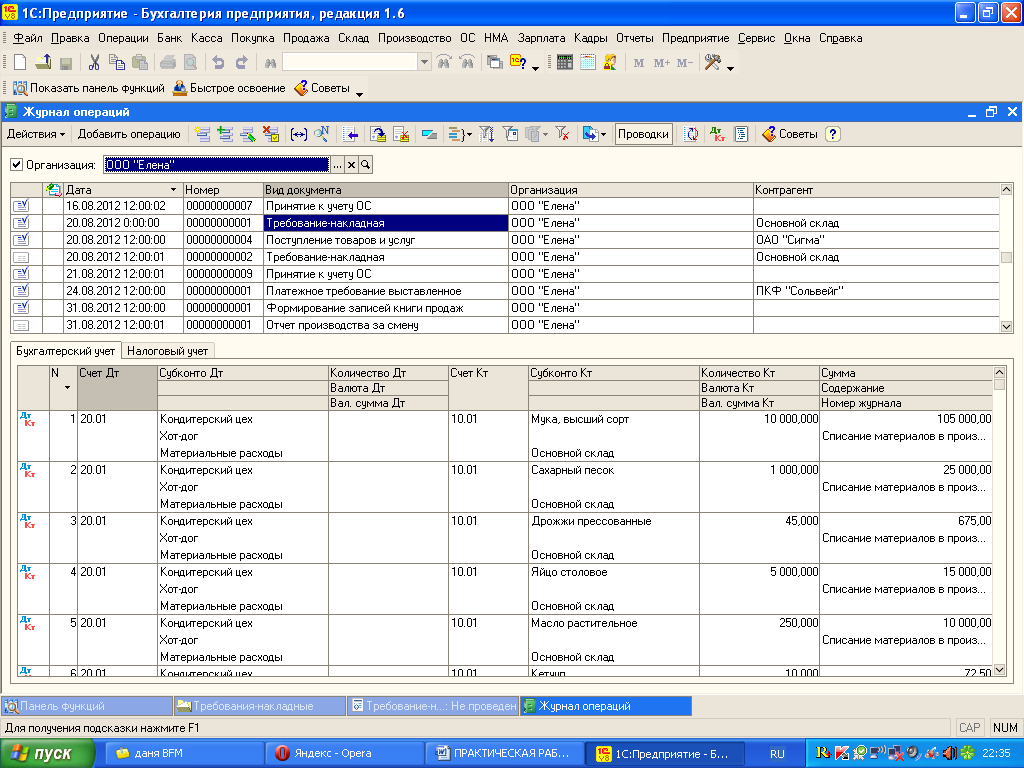This screenshot has width=1024, height=768.
Task: Click the Disable filter icon with red X
Action: click(562, 135)
